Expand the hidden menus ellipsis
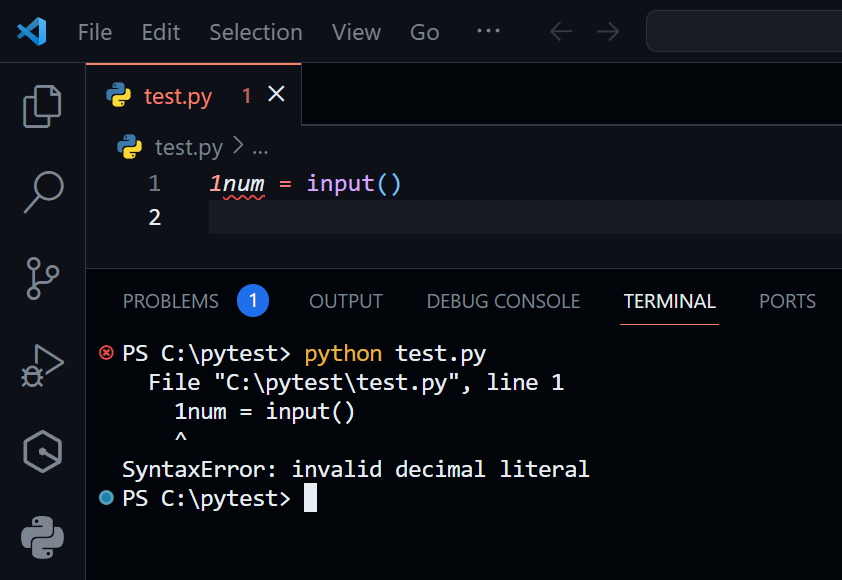This screenshot has width=842, height=580. coord(488,32)
